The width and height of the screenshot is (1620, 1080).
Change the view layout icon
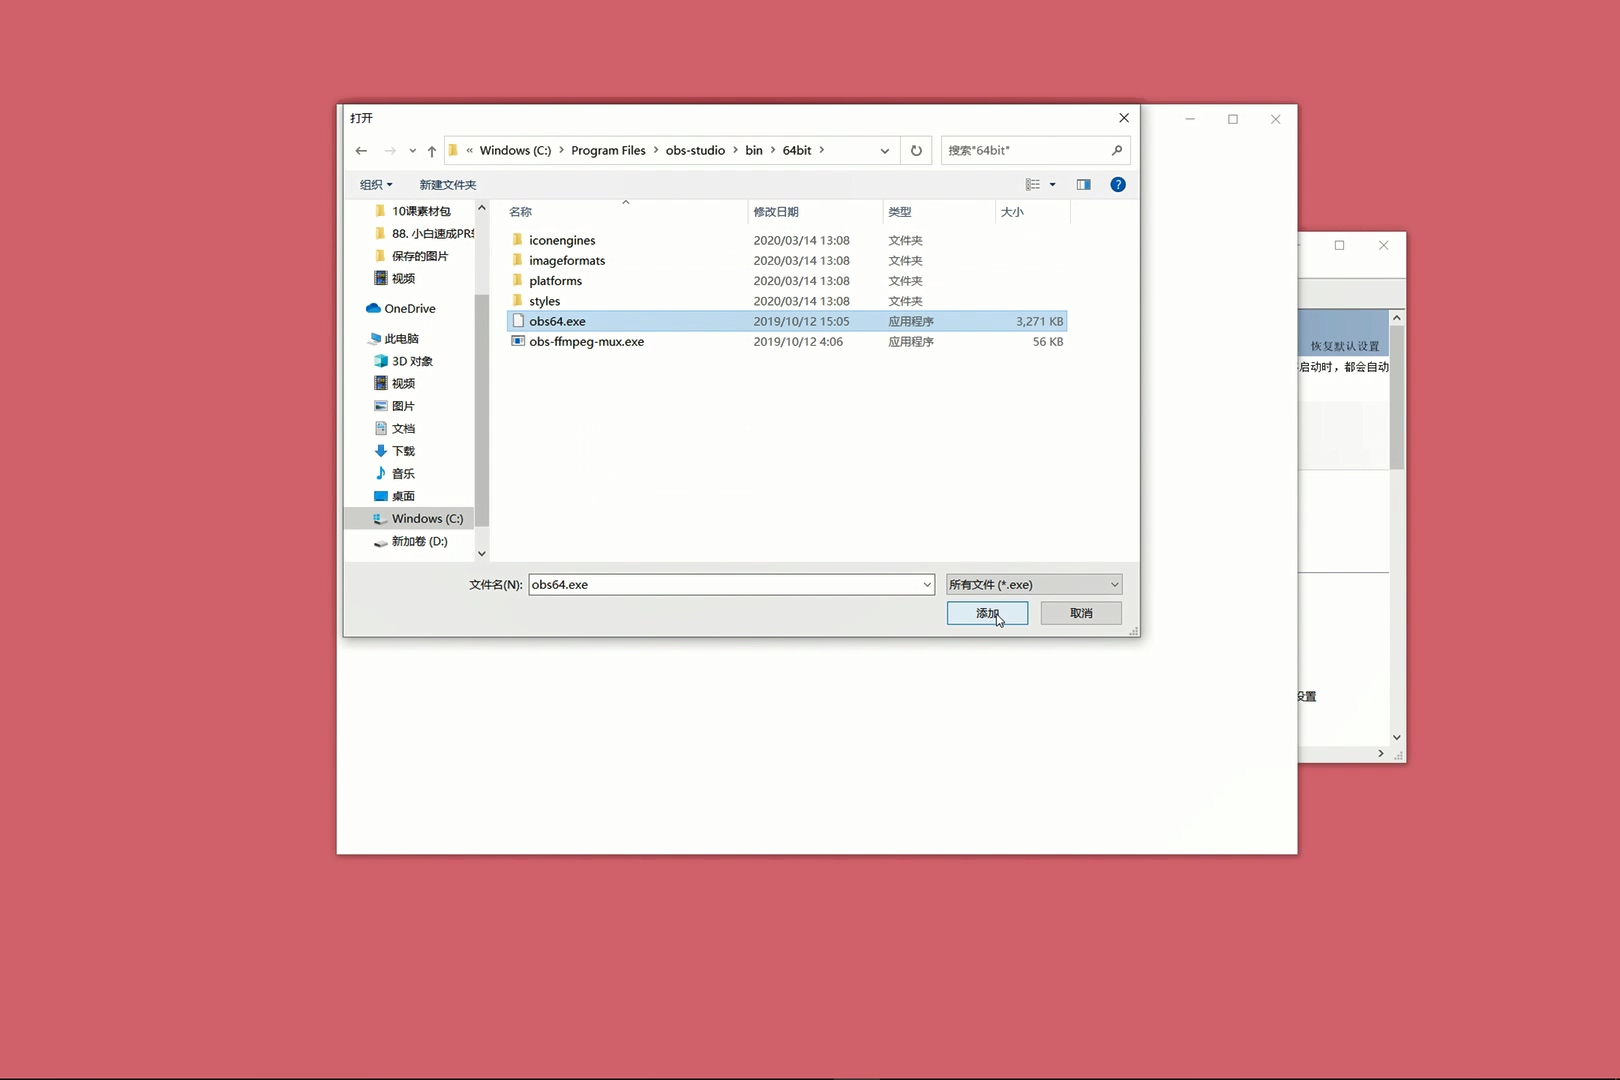[x=1033, y=185]
